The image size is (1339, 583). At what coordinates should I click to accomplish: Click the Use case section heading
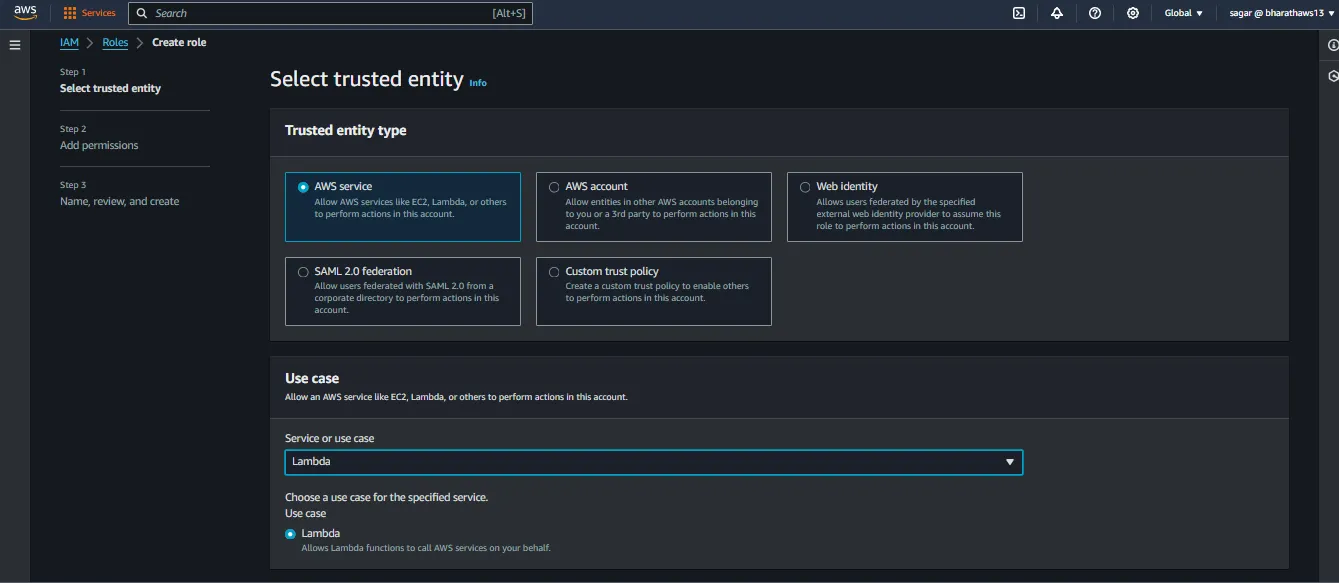312,379
